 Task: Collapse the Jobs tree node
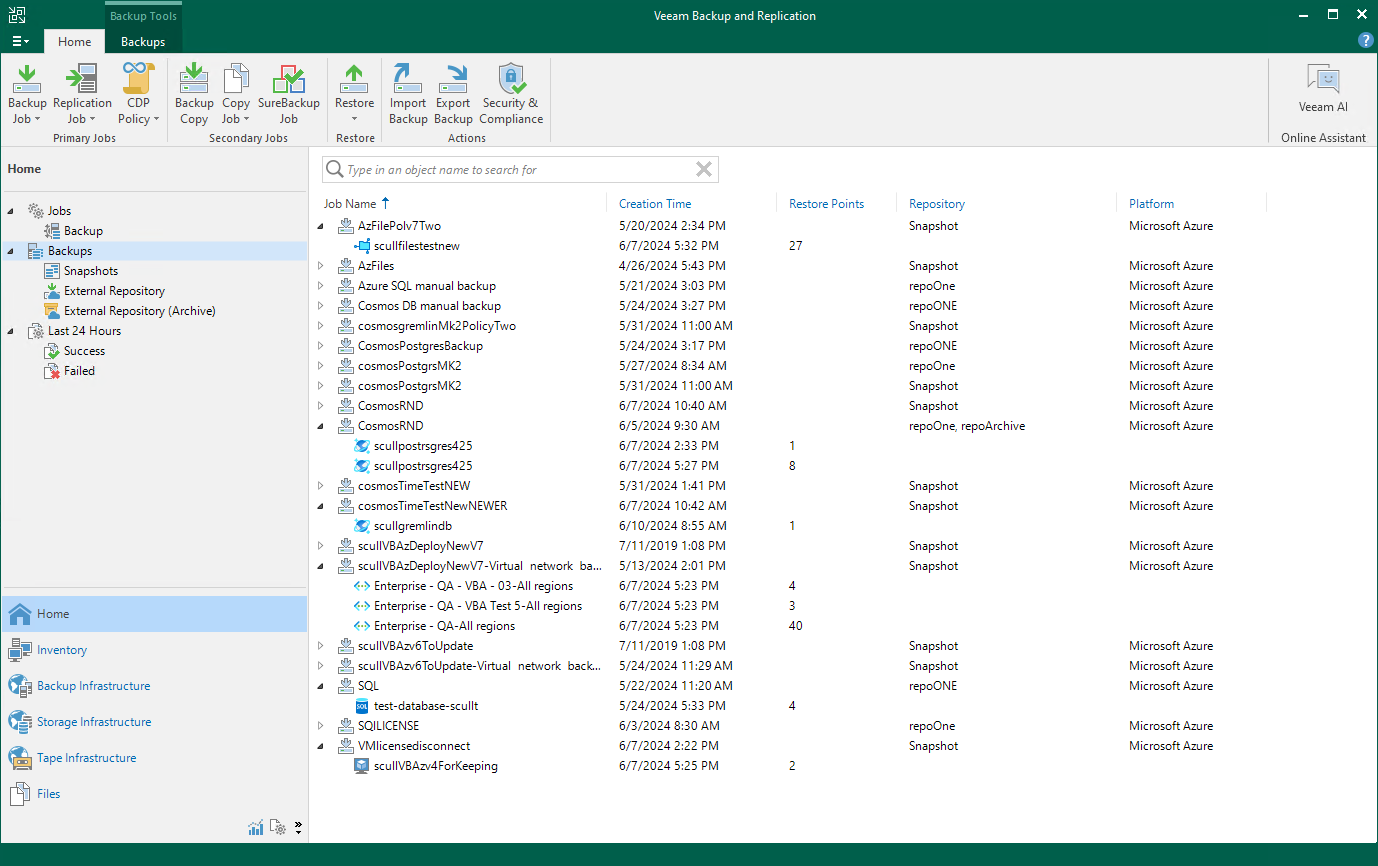[12, 211]
